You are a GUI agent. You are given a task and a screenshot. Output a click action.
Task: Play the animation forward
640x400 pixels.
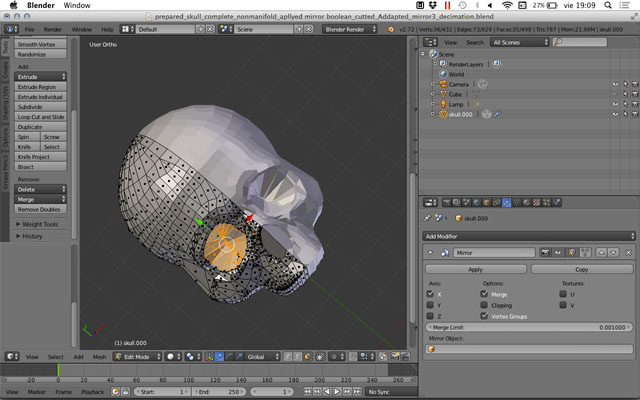pyautogui.click(x=337, y=392)
